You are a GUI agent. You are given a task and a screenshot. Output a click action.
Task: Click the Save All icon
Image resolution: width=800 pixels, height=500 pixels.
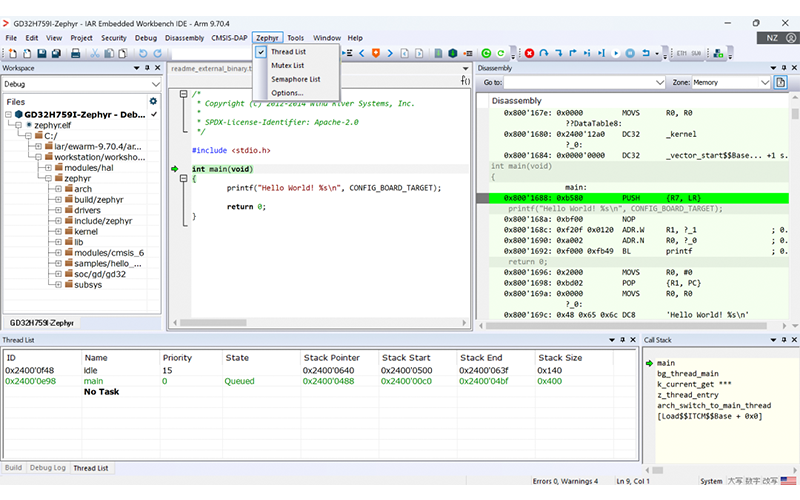(x=56, y=53)
